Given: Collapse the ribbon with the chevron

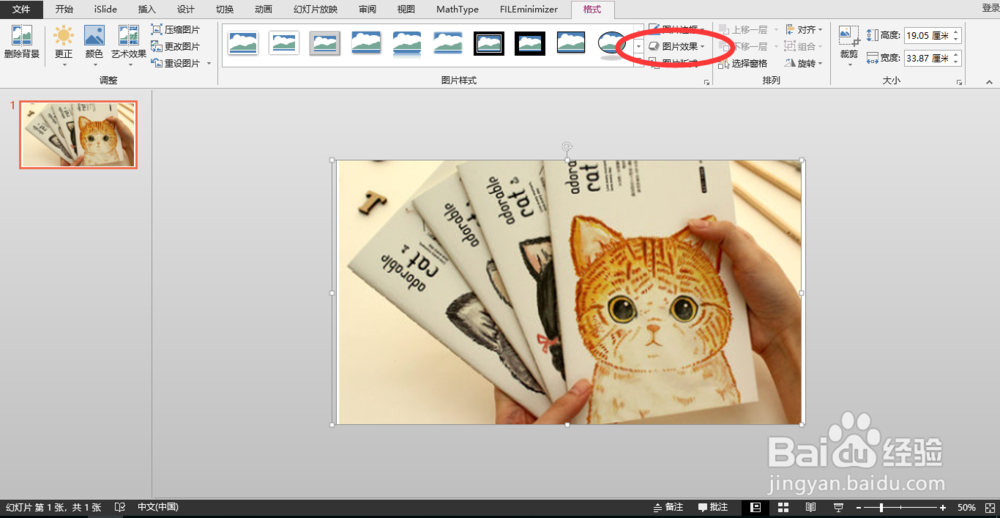Looking at the screenshot, I should click(x=989, y=82).
